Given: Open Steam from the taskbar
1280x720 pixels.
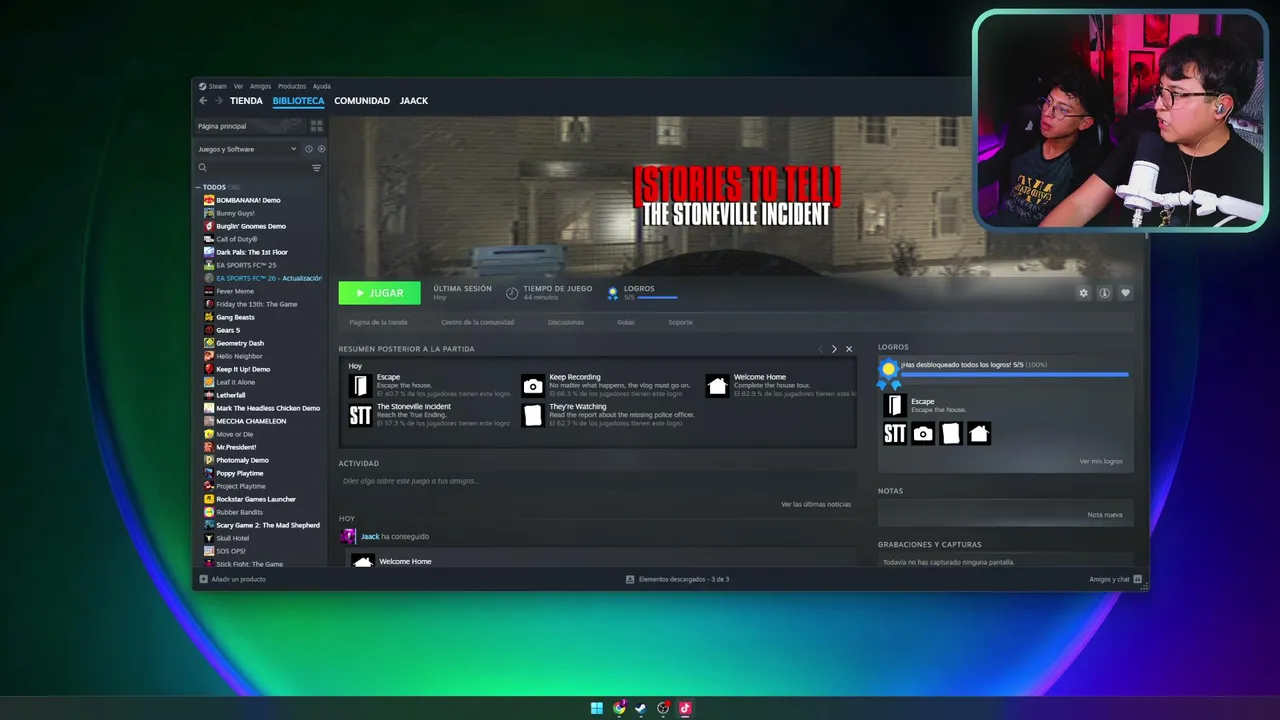Looking at the screenshot, I should click(x=641, y=708).
